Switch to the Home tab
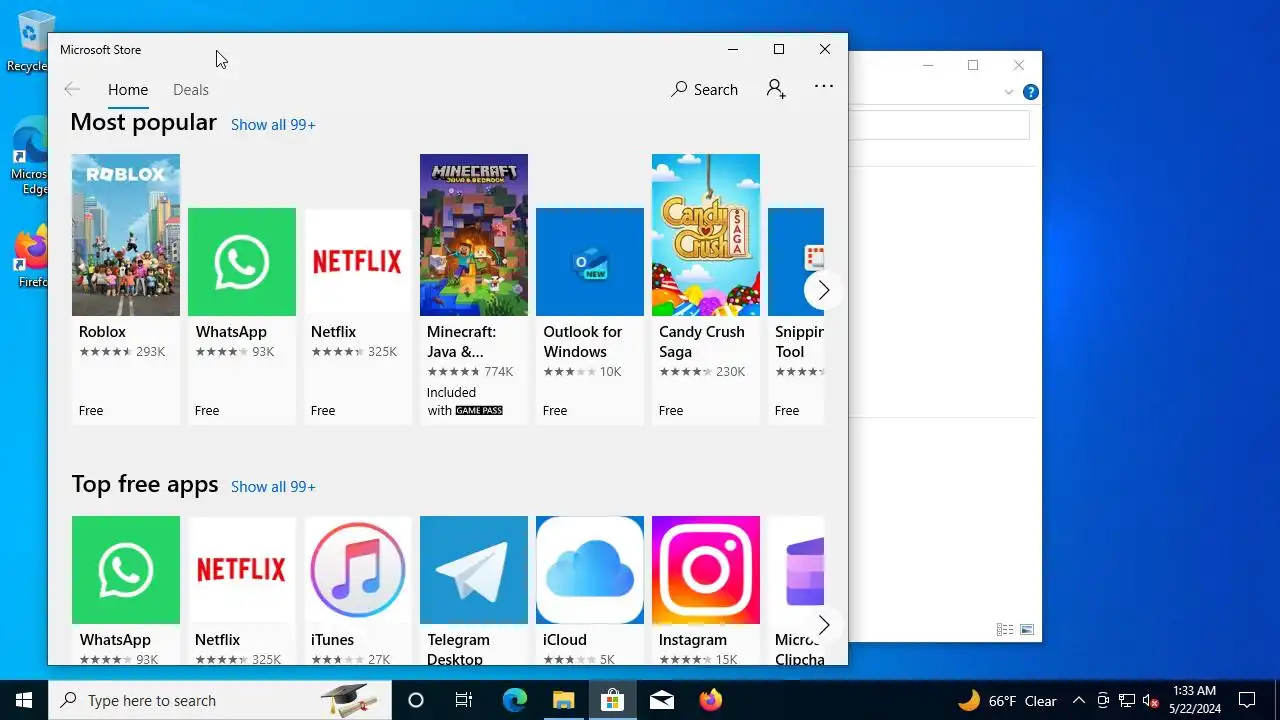The width and height of the screenshot is (1280, 720). point(128,90)
